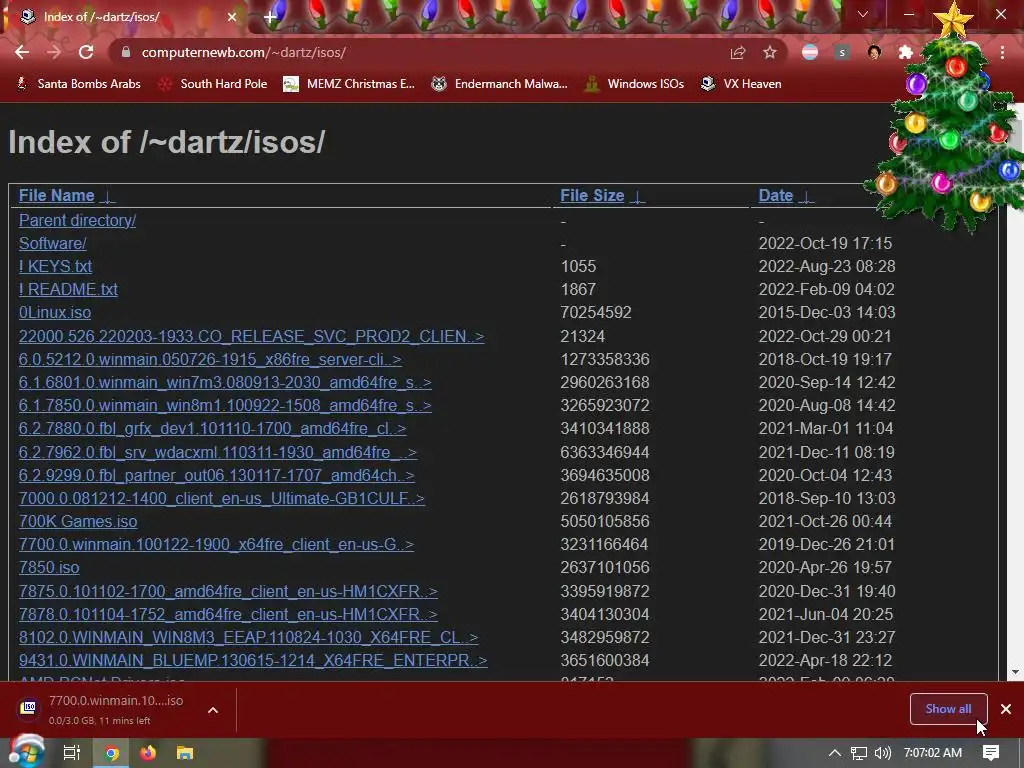Image resolution: width=1024 pixels, height=768 pixels.
Task: Click the share page icon in address bar
Action: click(x=738, y=53)
